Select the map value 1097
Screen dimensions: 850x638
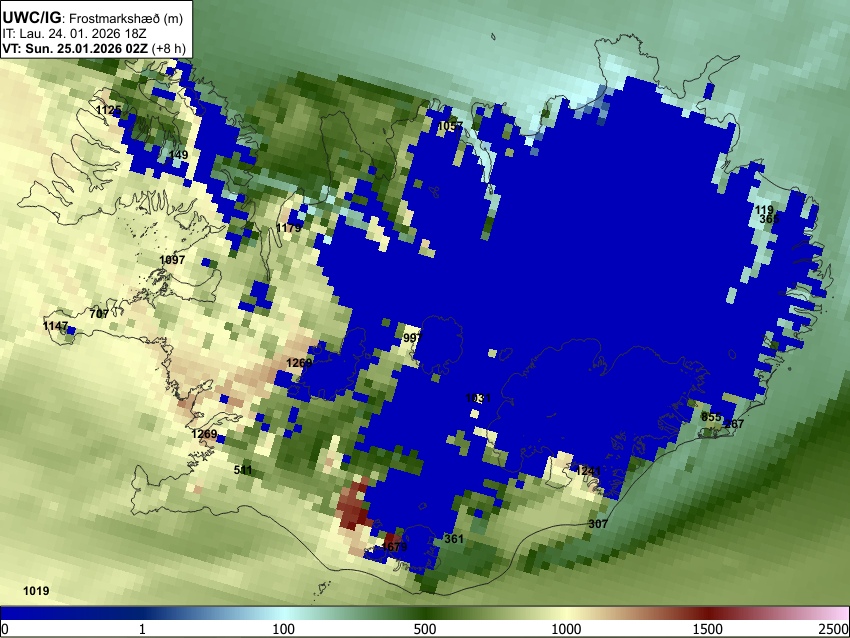[x=172, y=260]
